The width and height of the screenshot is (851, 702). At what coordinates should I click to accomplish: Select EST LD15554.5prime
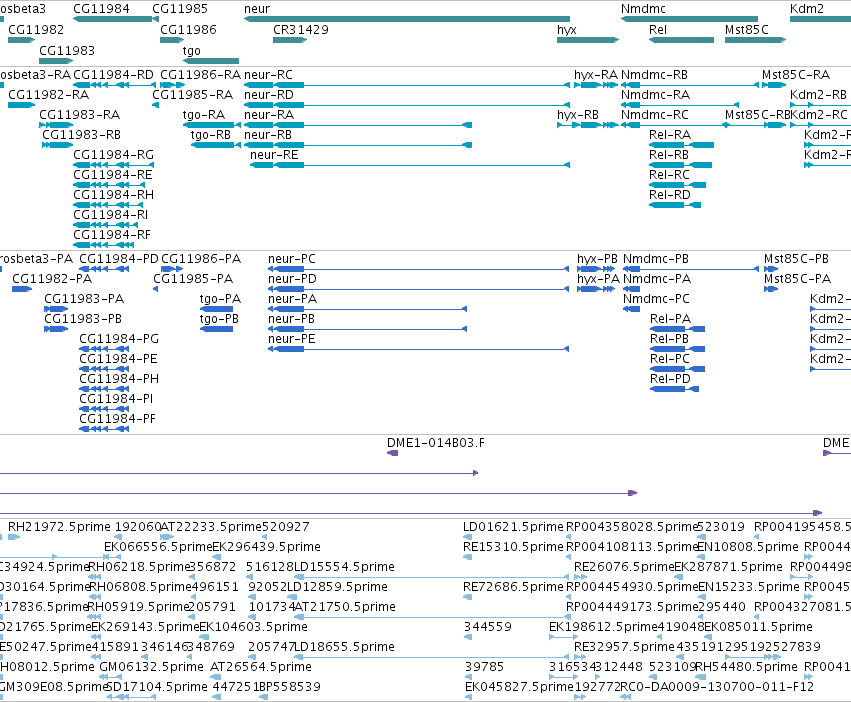pyautogui.click(x=432, y=577)
